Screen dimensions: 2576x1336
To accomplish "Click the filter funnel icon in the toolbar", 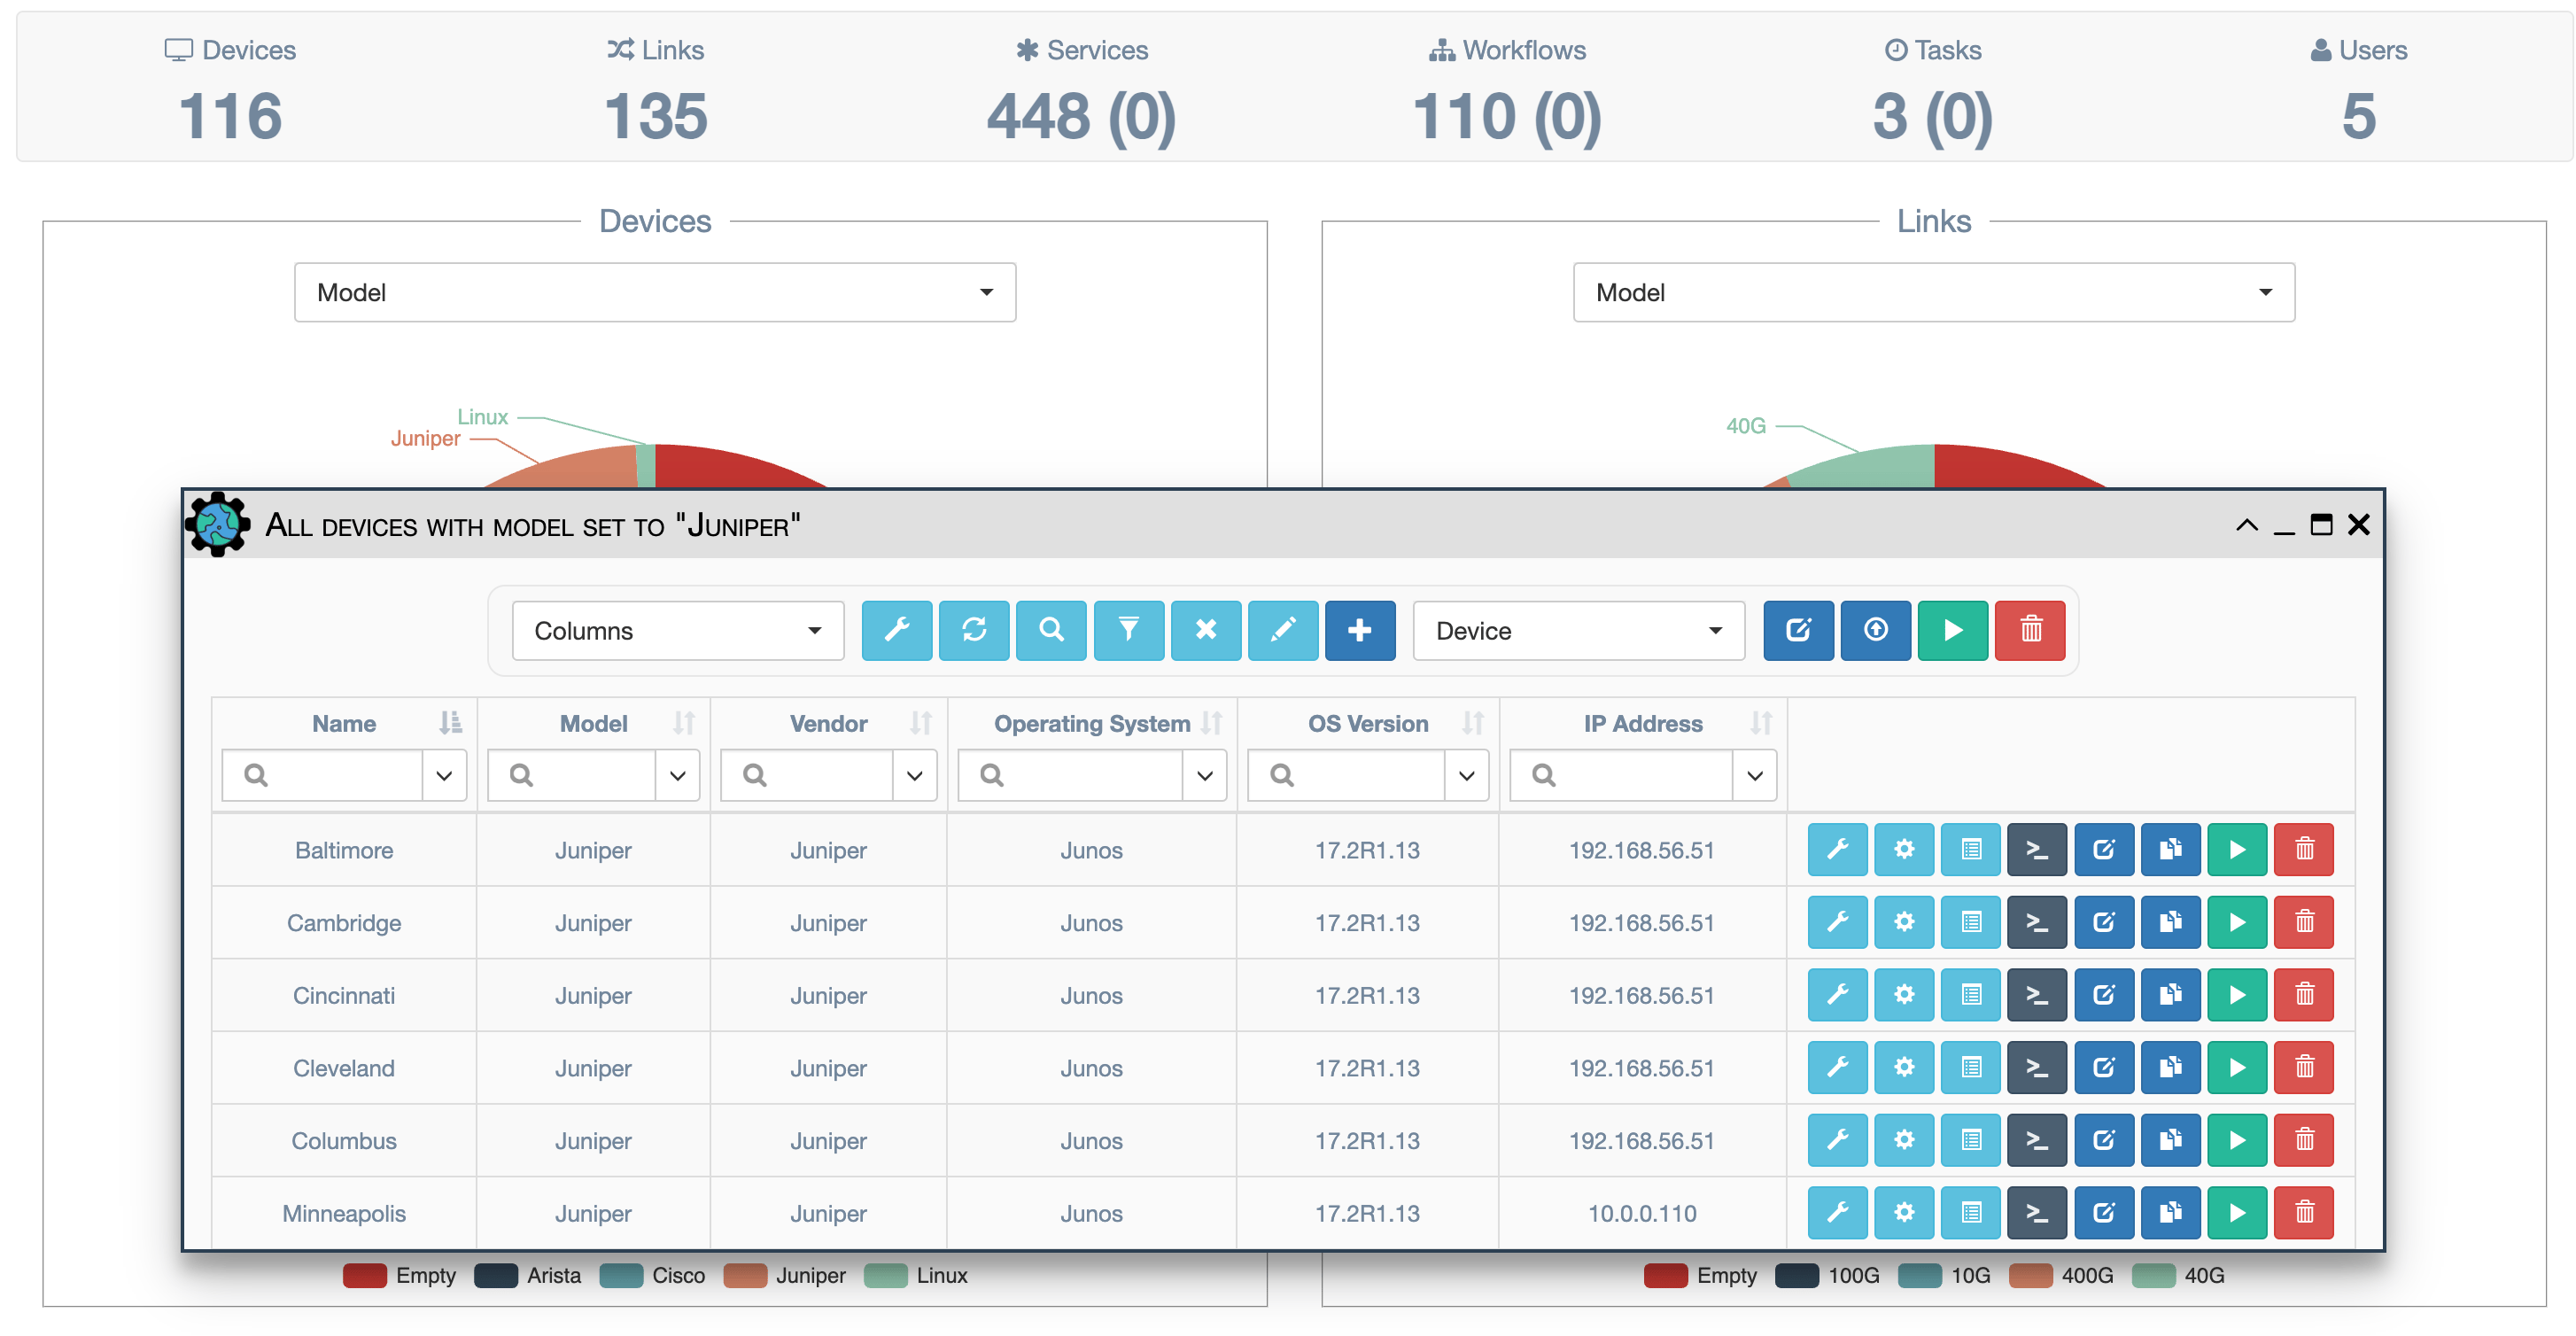I will pos(1128,630).
